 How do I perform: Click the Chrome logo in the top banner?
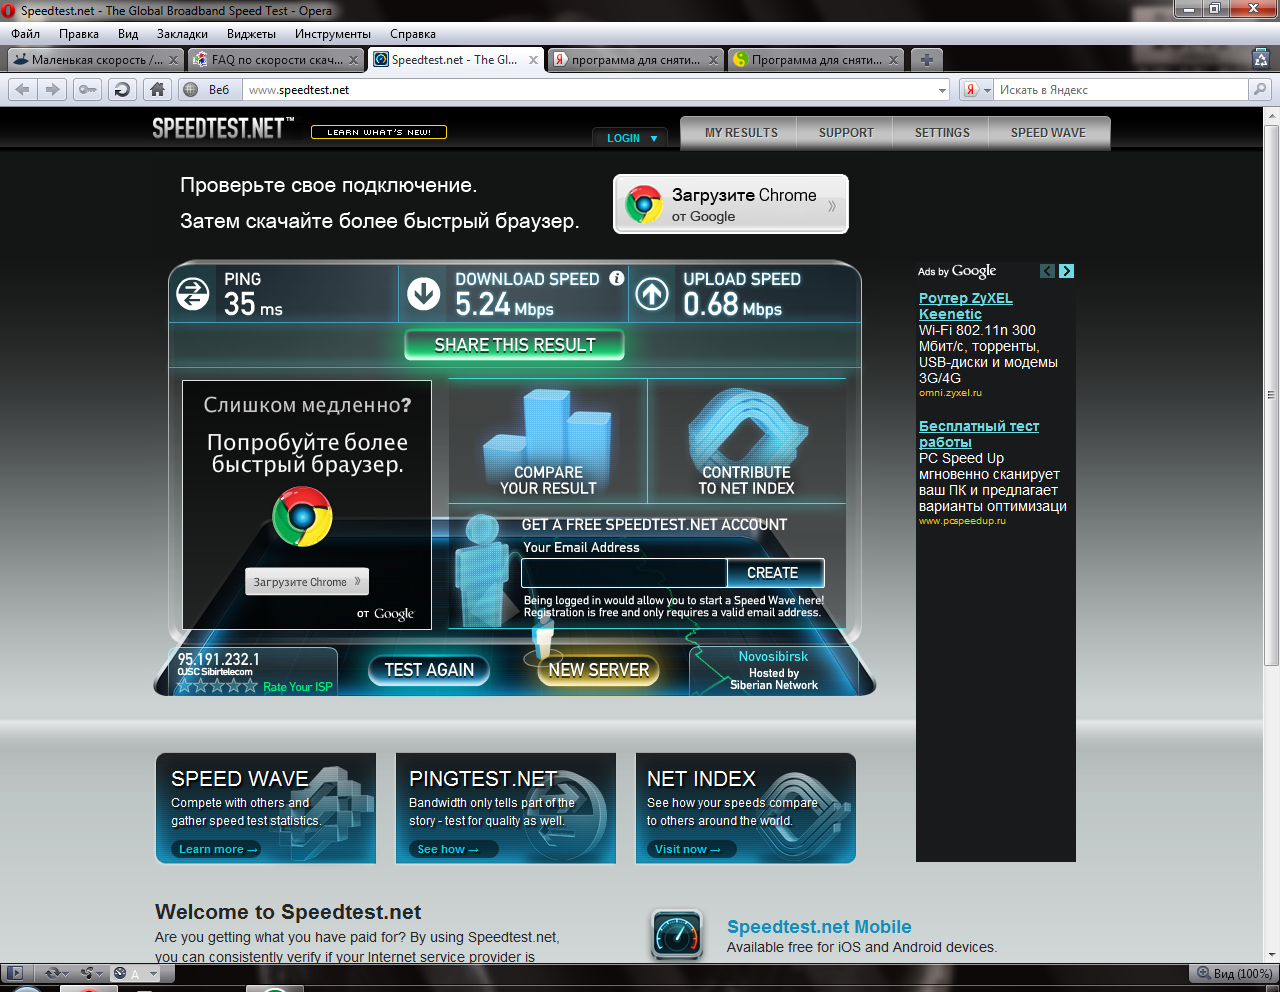(644, 204)
